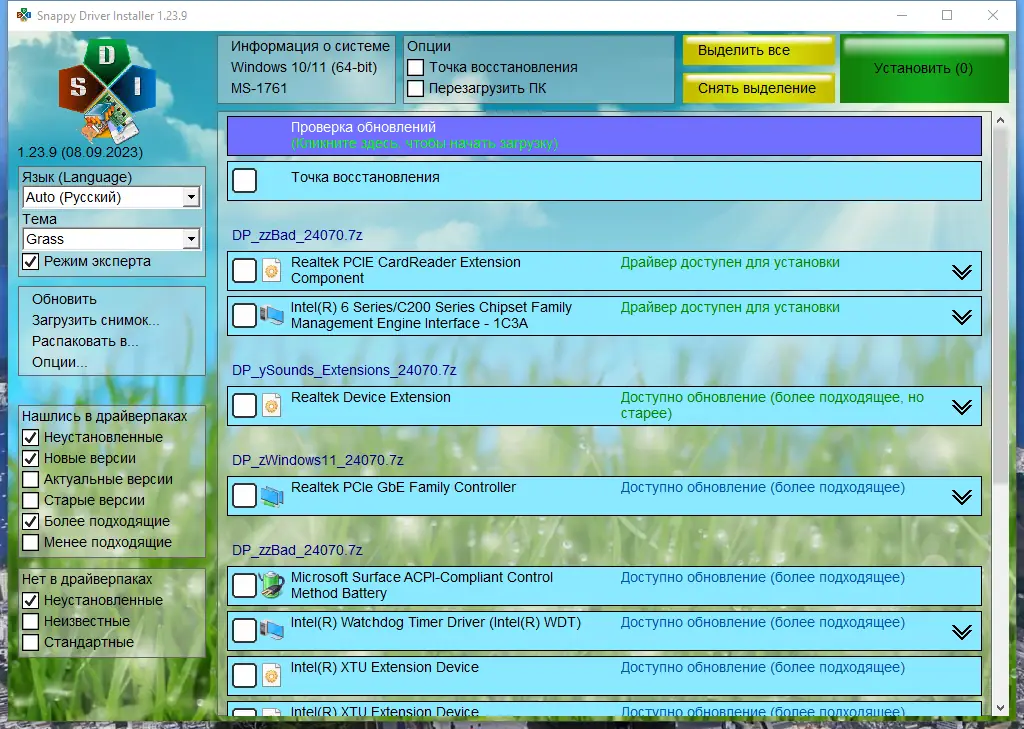Click the version text 1.23.9 (08.09.2023)
Screen dimensions: 1024x729
(80, 152)
